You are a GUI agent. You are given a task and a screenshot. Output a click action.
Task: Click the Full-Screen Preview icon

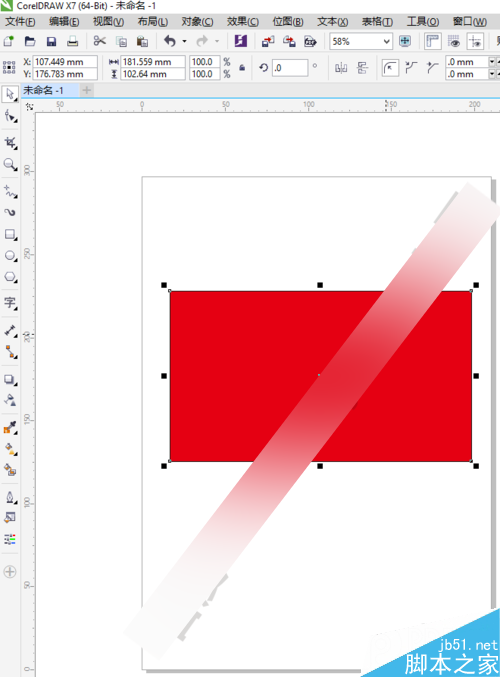tap(405, 41)
